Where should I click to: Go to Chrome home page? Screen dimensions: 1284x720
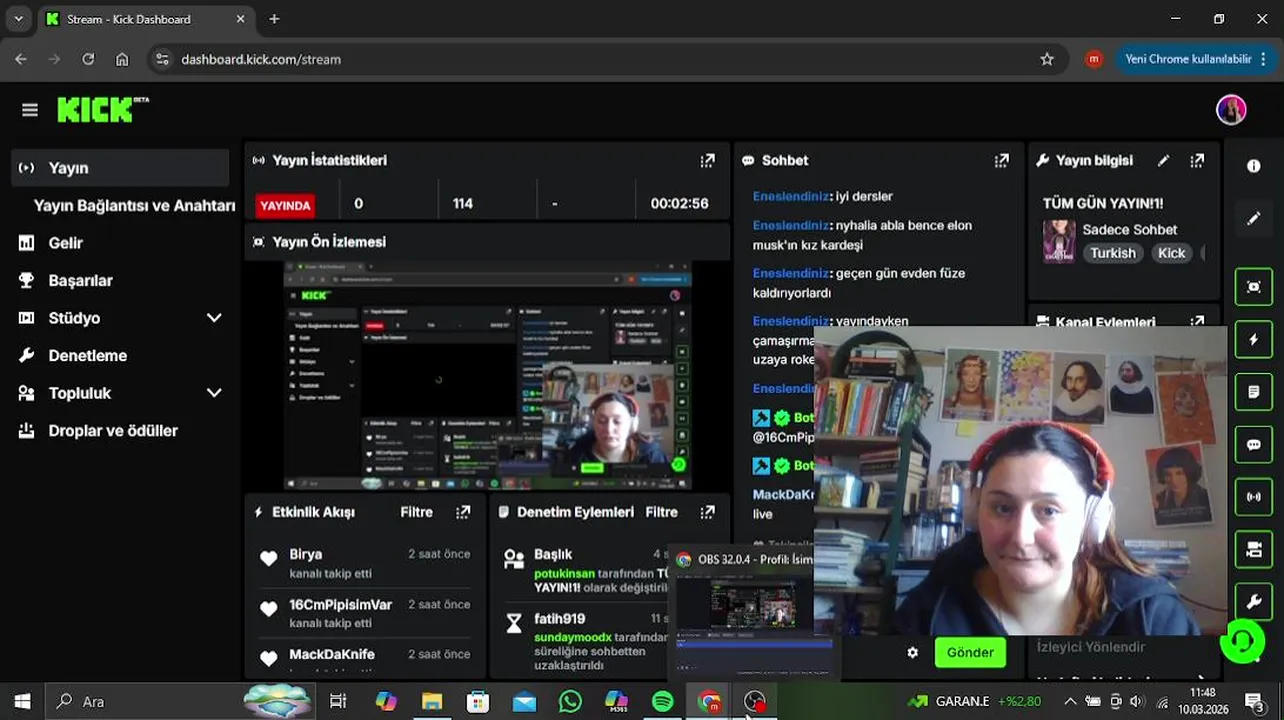[x=122, y=59]
